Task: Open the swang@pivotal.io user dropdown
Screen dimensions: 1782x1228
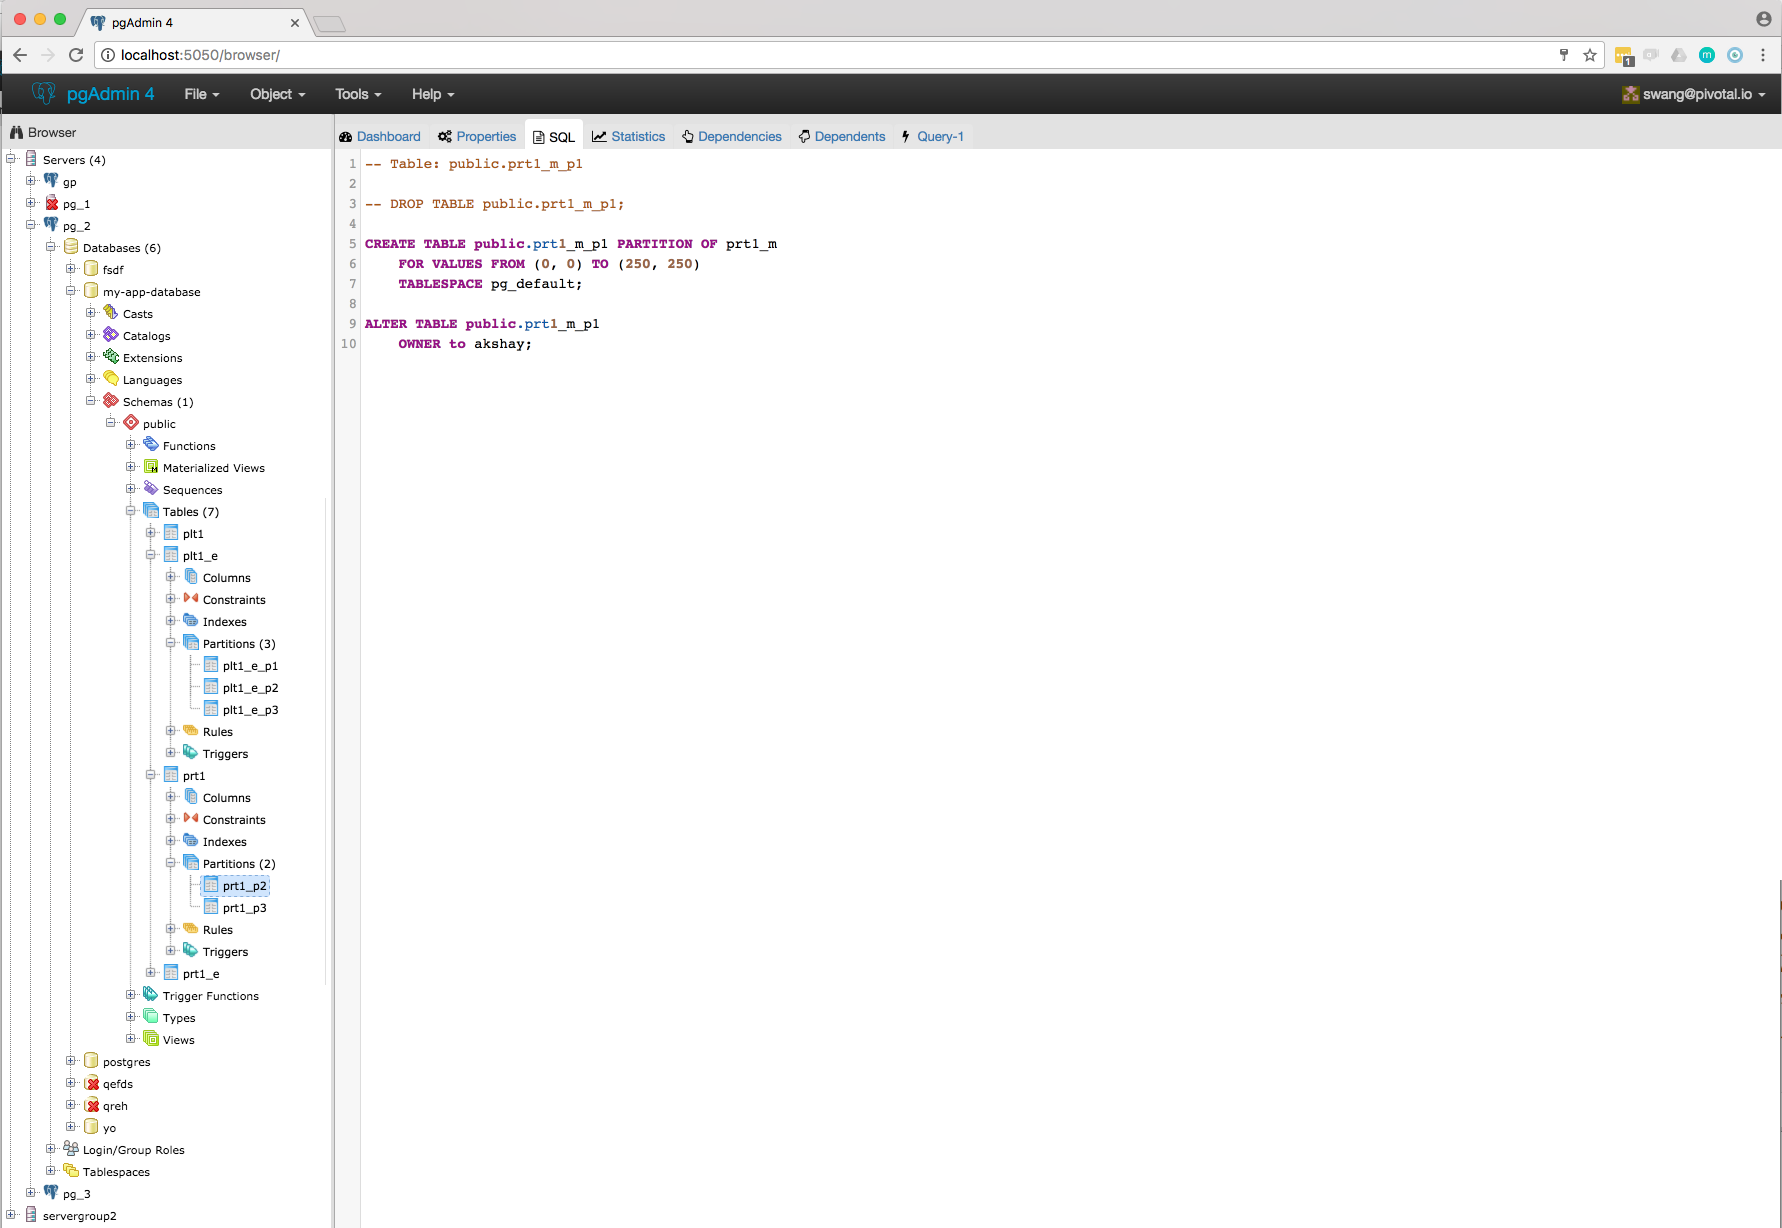Action: (x=1695, y=94)
